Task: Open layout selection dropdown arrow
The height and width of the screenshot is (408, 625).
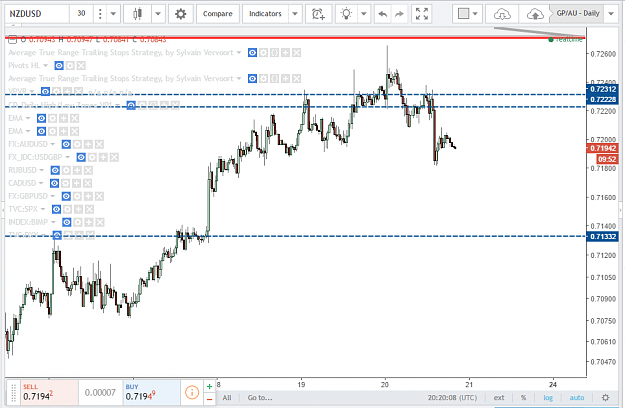Action: (475, 14)
